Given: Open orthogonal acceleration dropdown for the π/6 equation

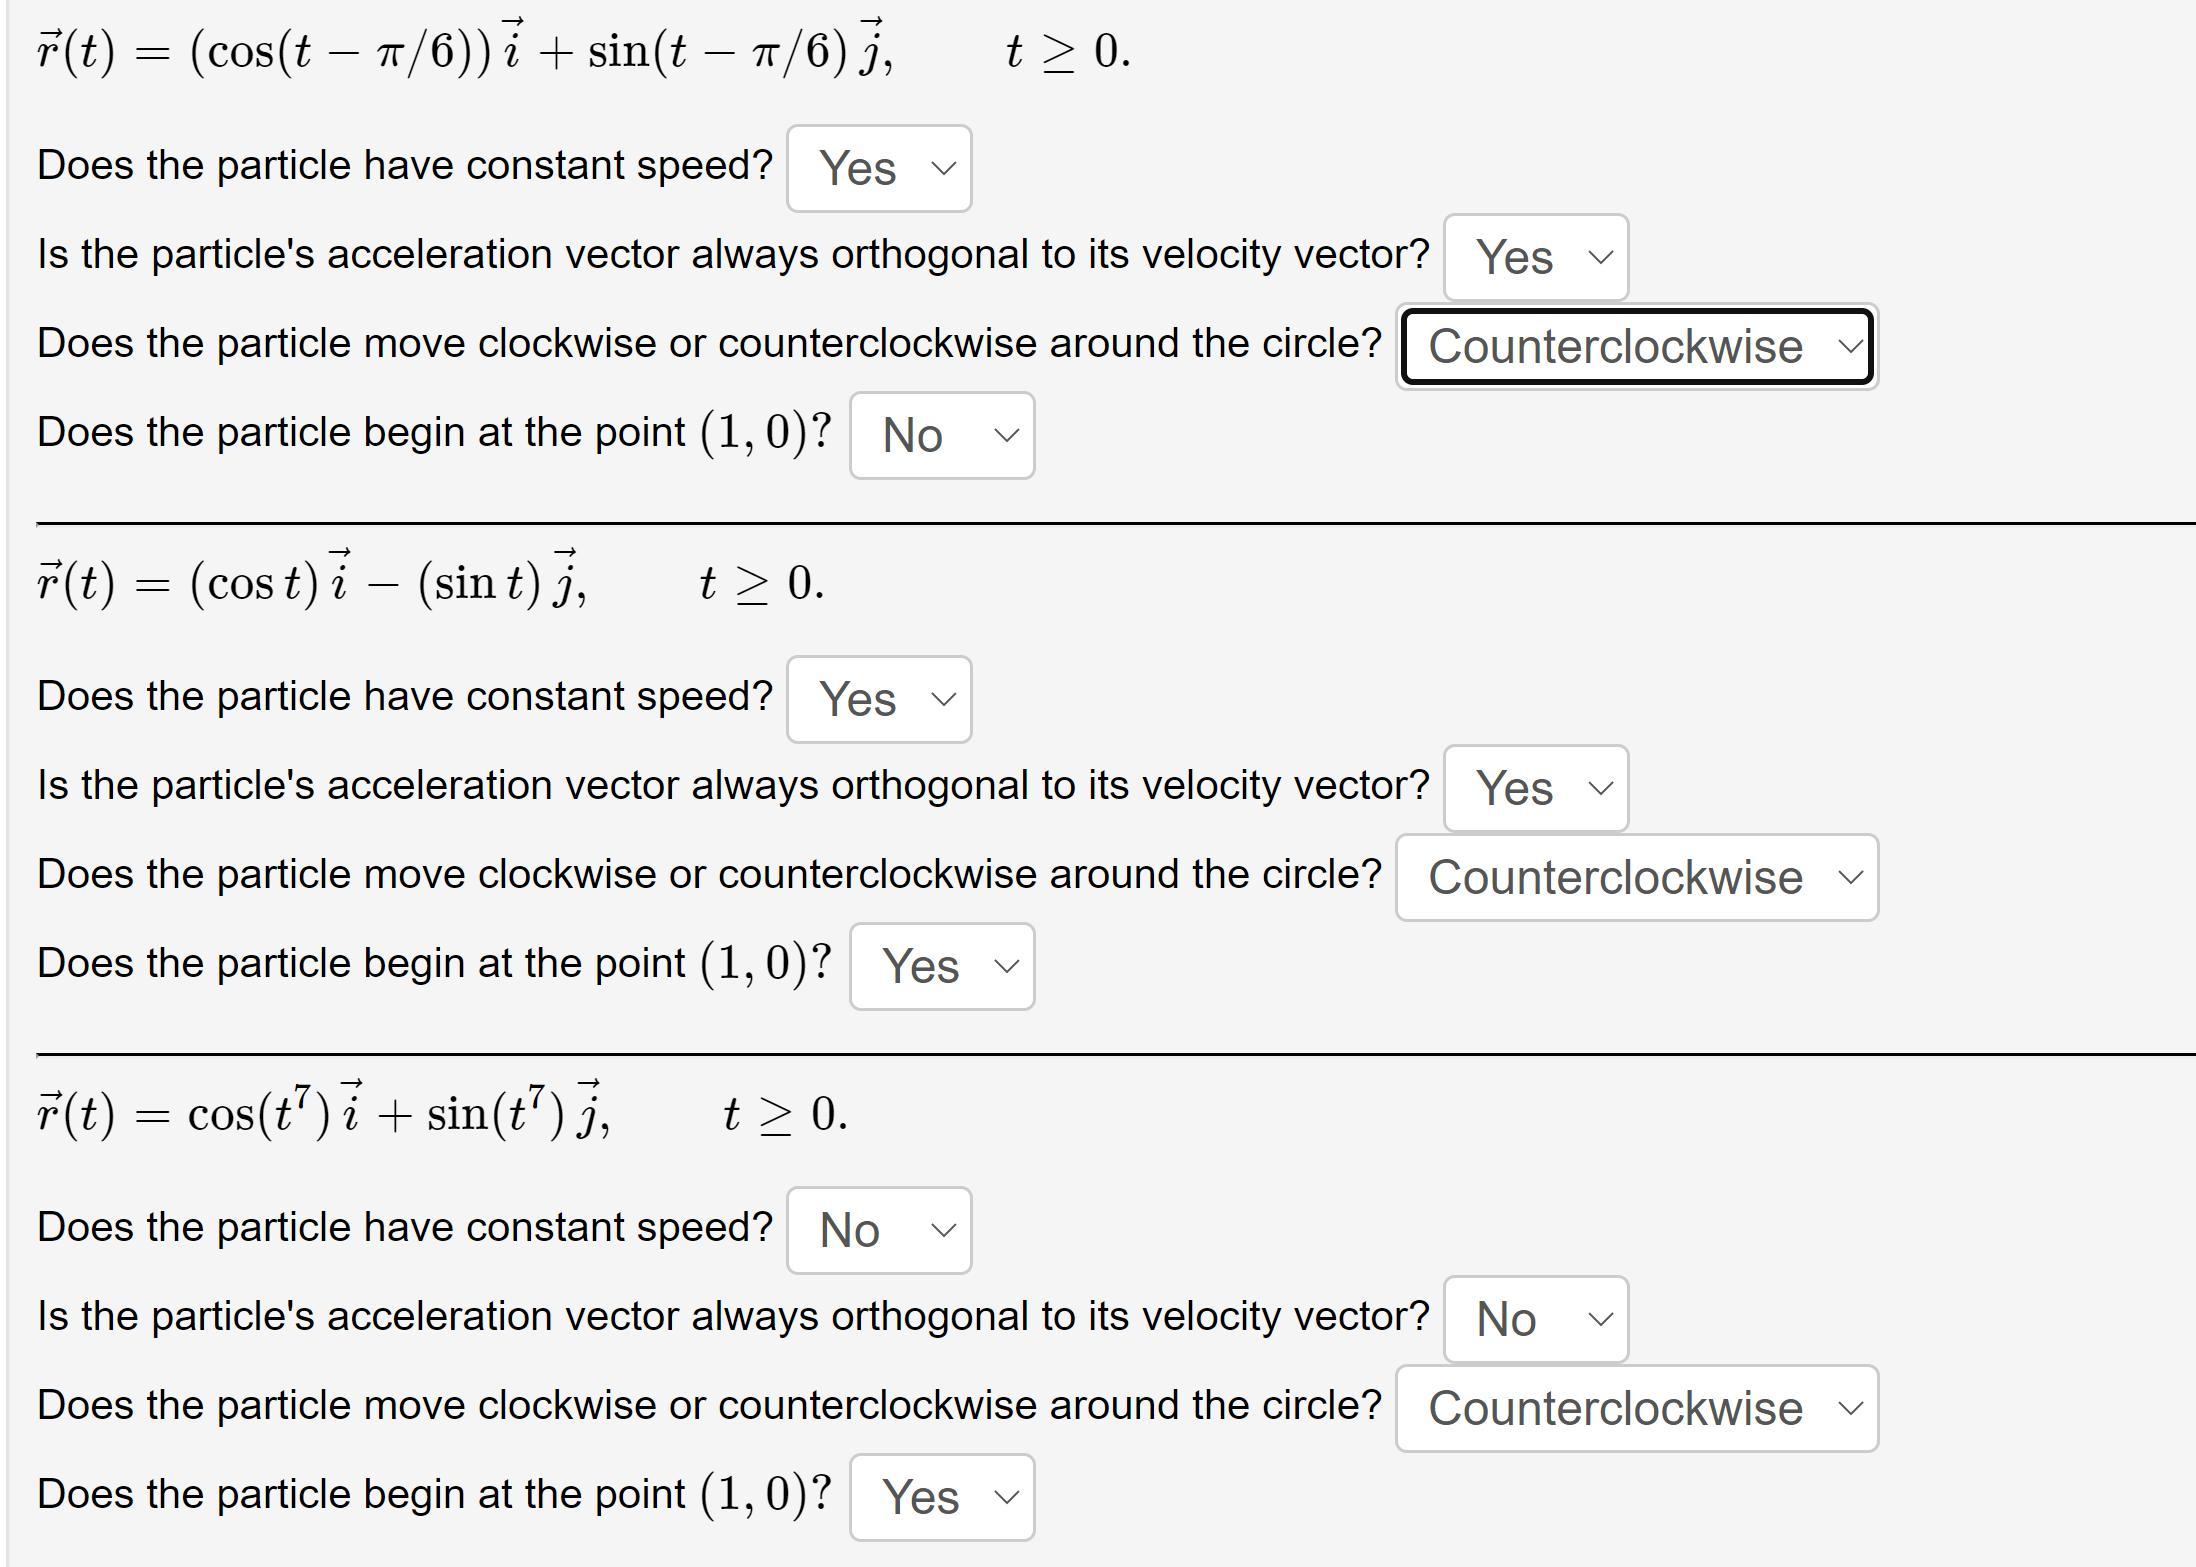Looking at the screenshot, I should pyautogui.click(x=1535, y=257).
